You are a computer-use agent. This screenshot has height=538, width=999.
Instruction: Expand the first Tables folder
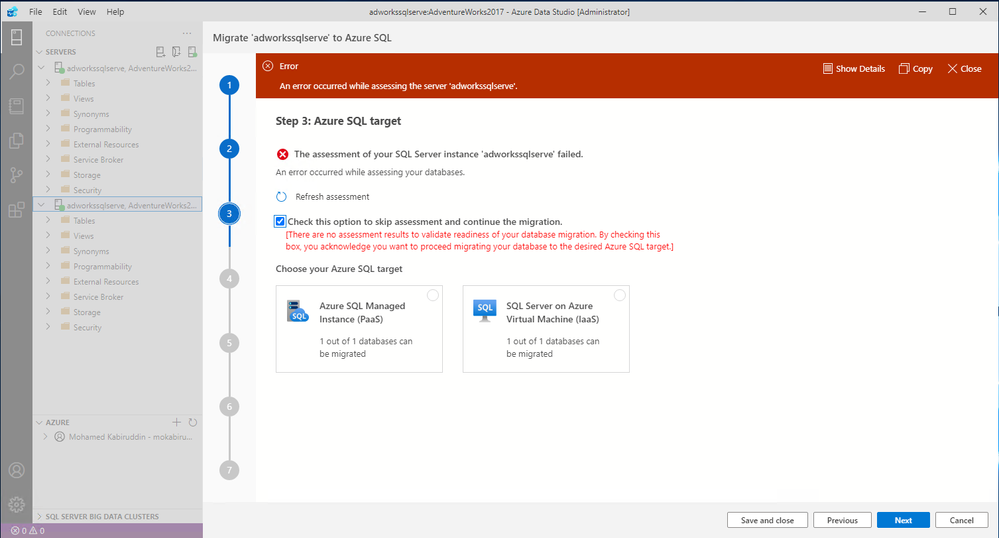click(x=48, y=83)
